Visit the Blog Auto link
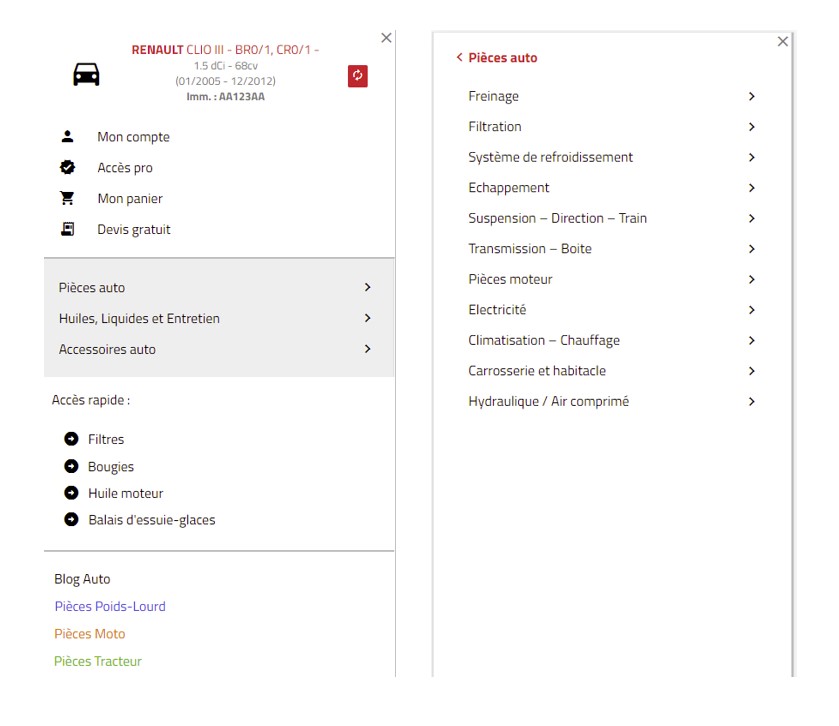Screen dimensions: 839x726 [82, 579]
